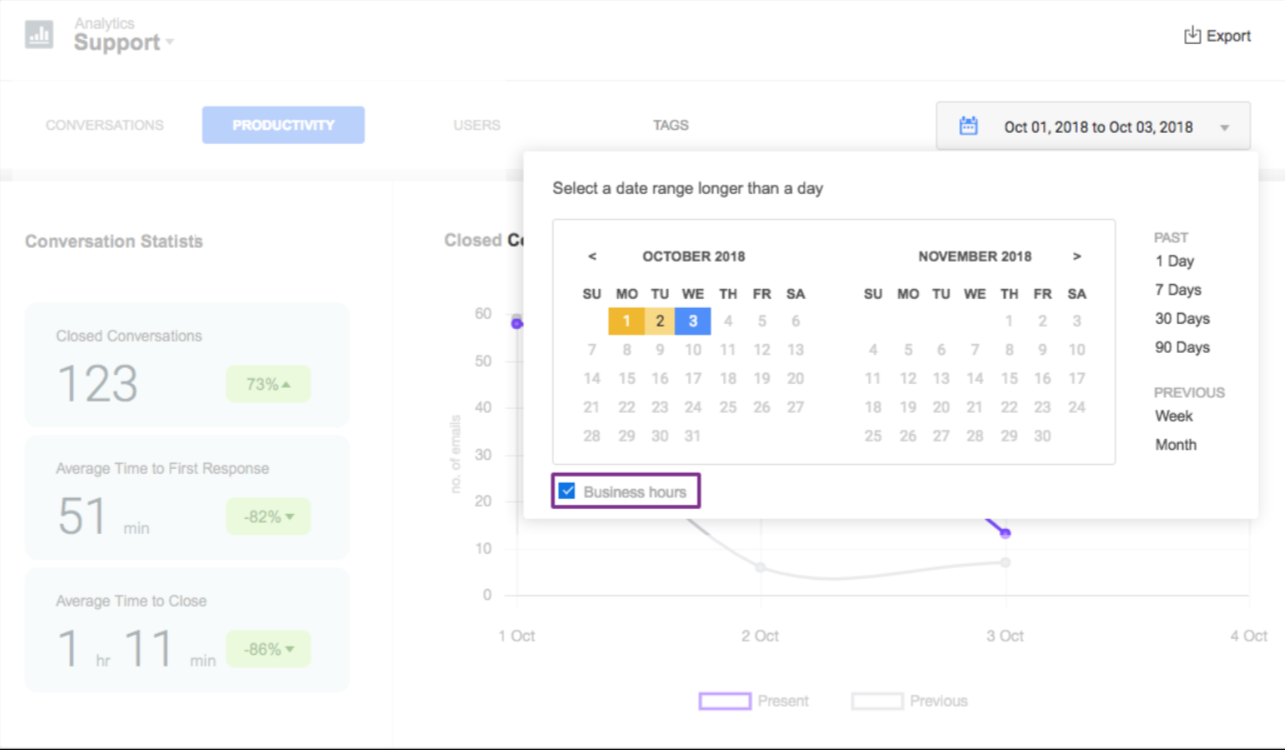The height and width of the screenshot is (750, 1285).
Task: Pick October 15 in the calendar
Action: tap(626, 379)
